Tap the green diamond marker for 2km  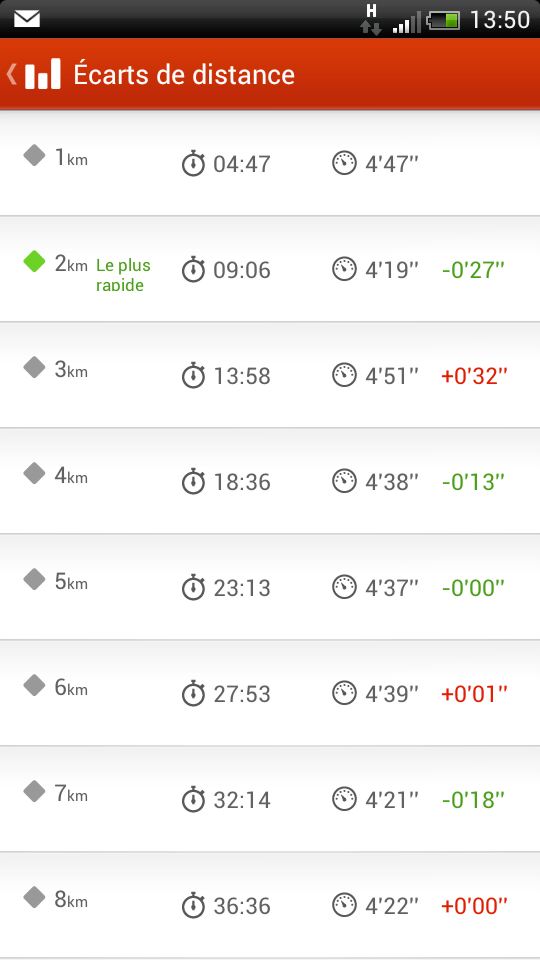(34, 262)
